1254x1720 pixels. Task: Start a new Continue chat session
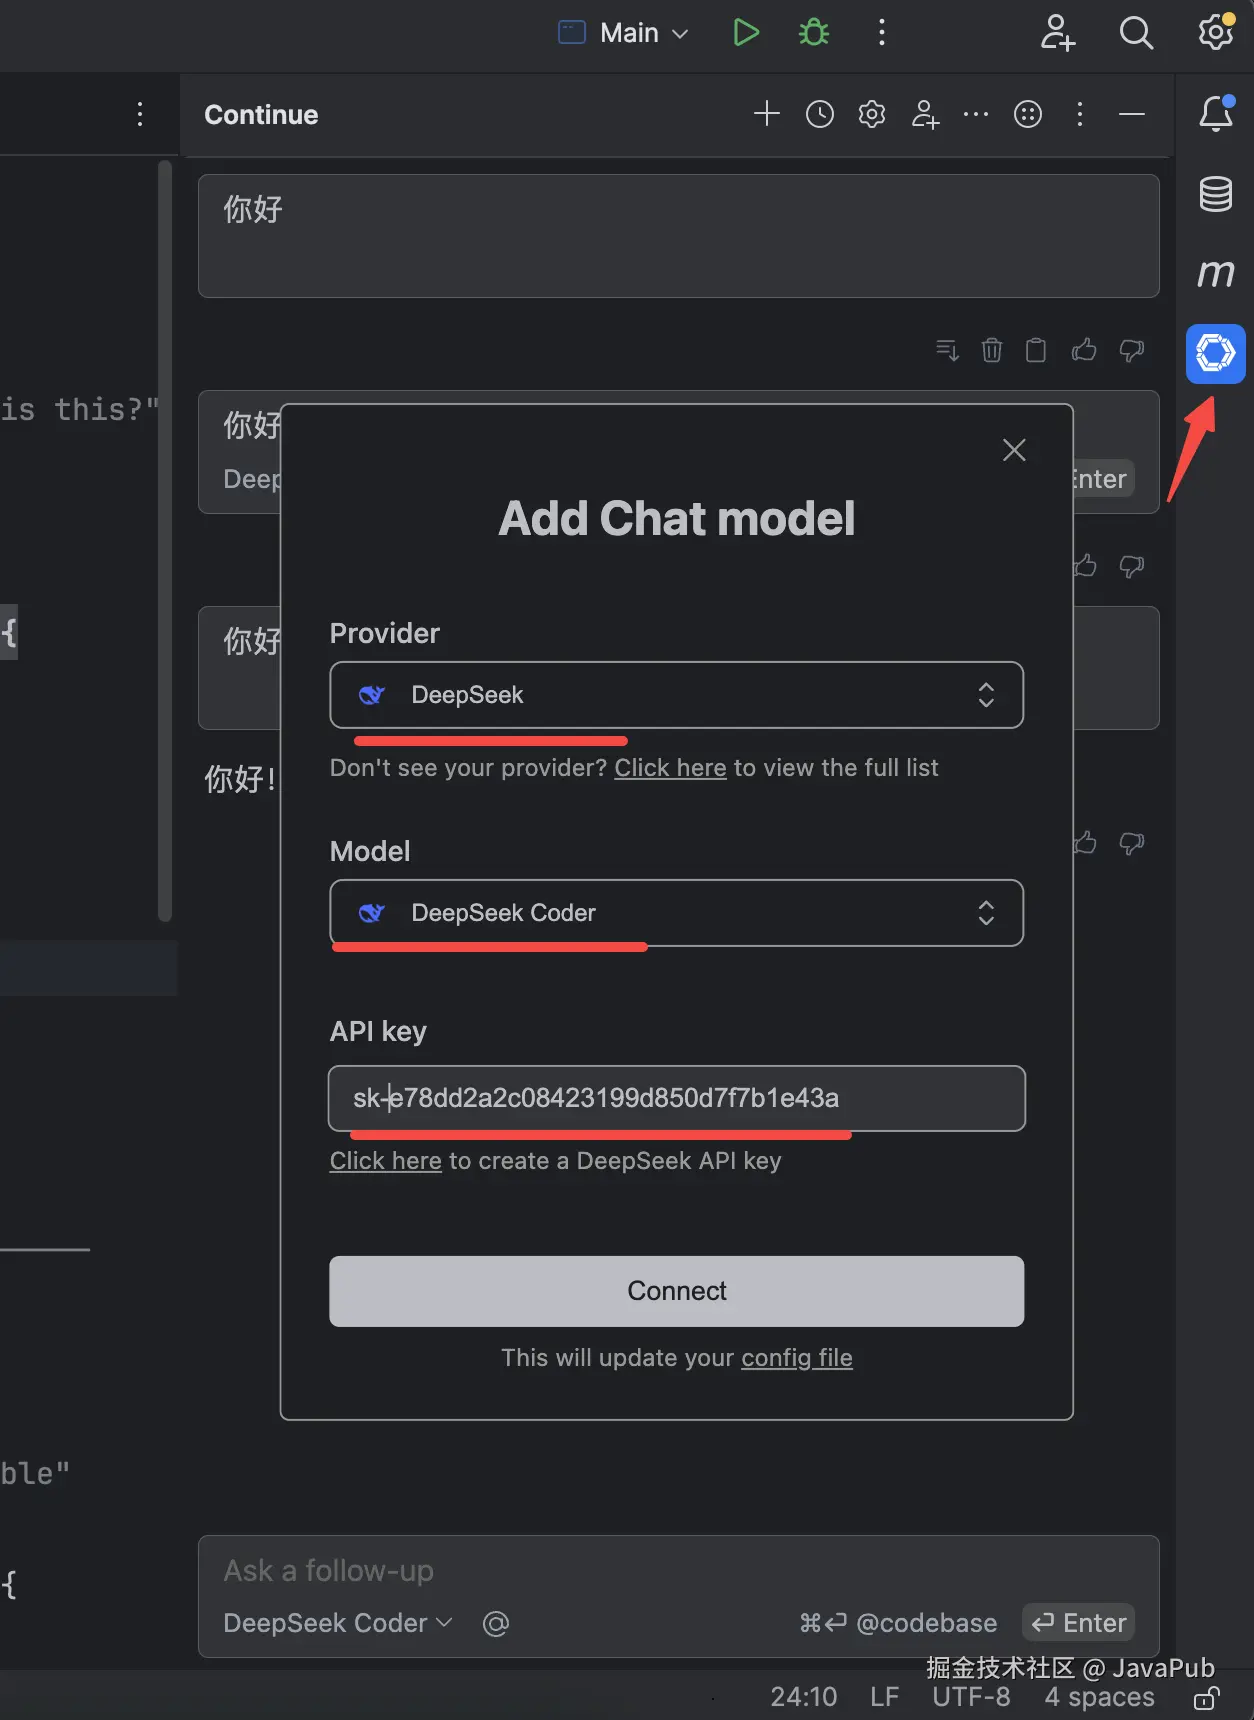(766, 114)
